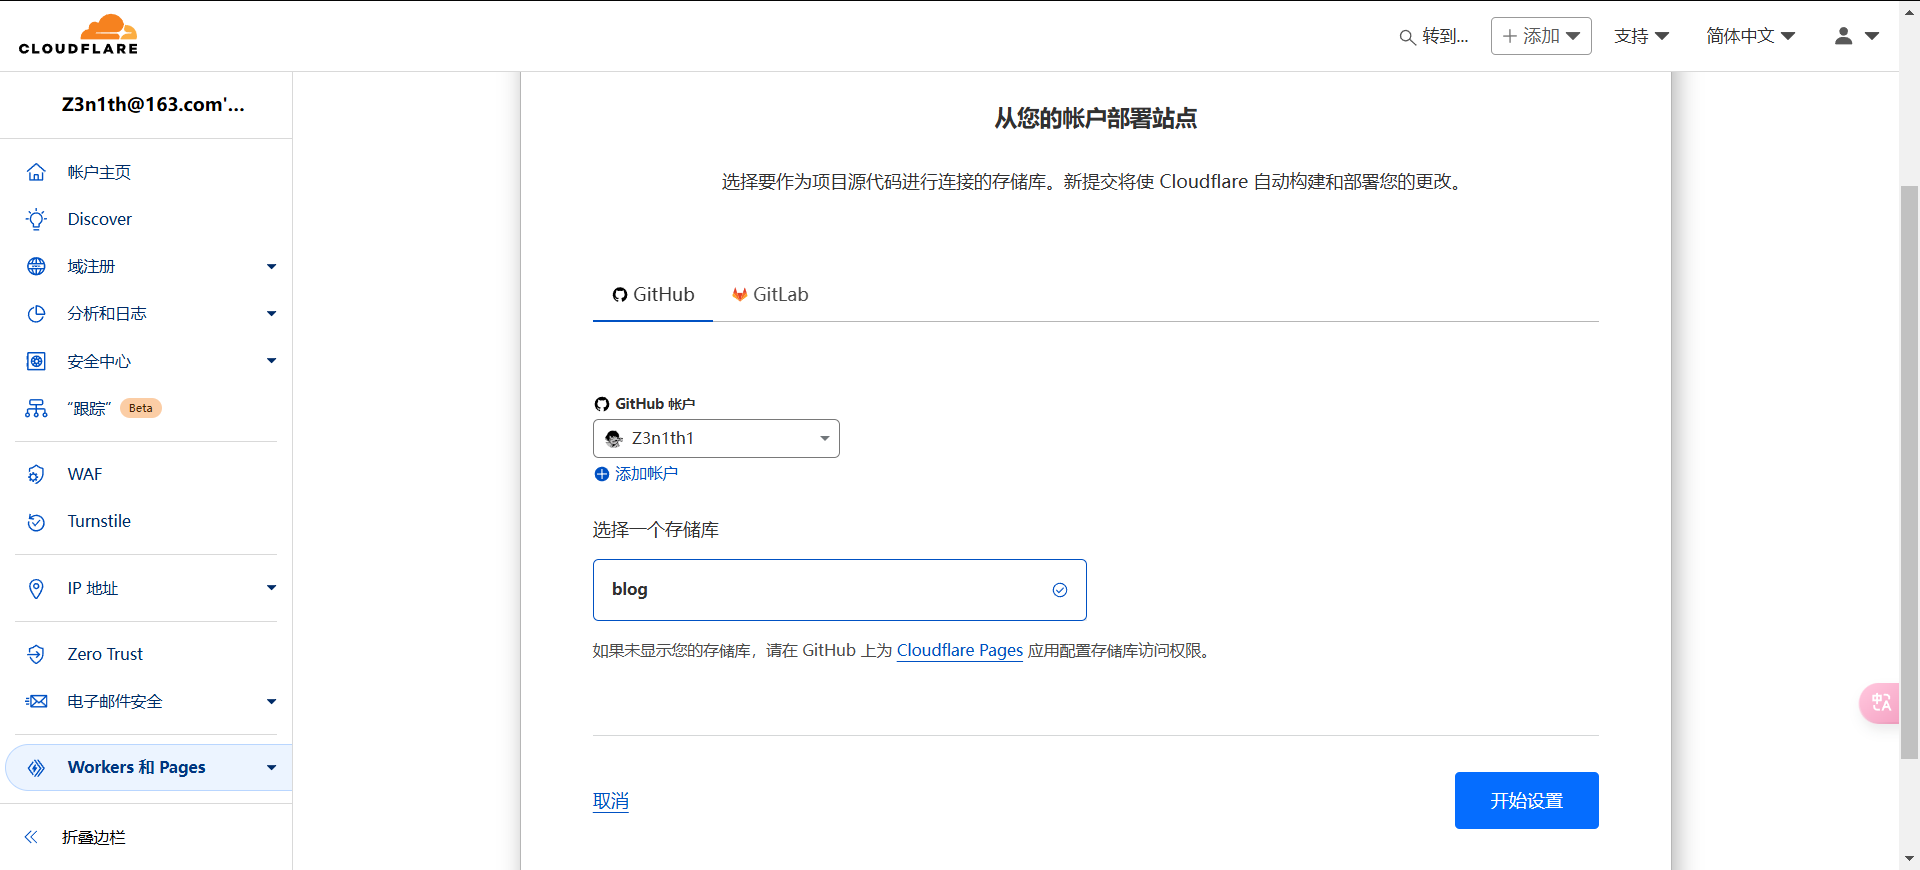This screenshot has width=1920, height=870.
Task: Expand the IP 地址 submenu arrow
Action: coord(271,588)
